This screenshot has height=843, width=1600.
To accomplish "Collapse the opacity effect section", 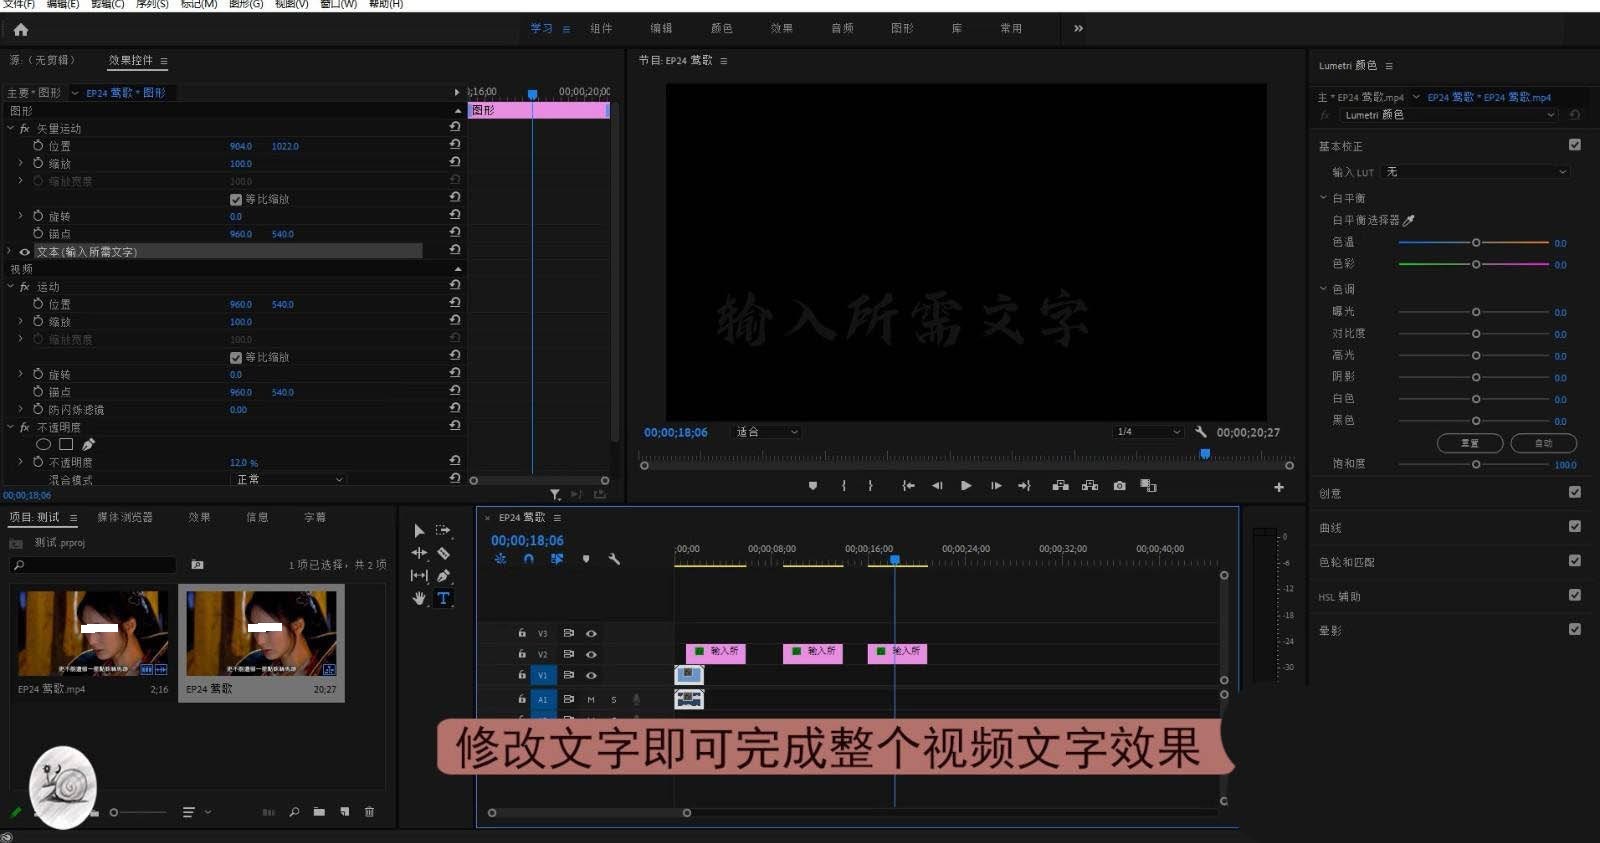I will pos(11,427).
